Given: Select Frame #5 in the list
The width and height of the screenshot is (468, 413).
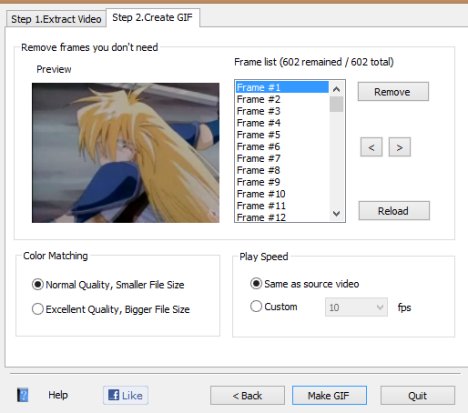Looking at the screenshot, I should click(x=282, y=135).
